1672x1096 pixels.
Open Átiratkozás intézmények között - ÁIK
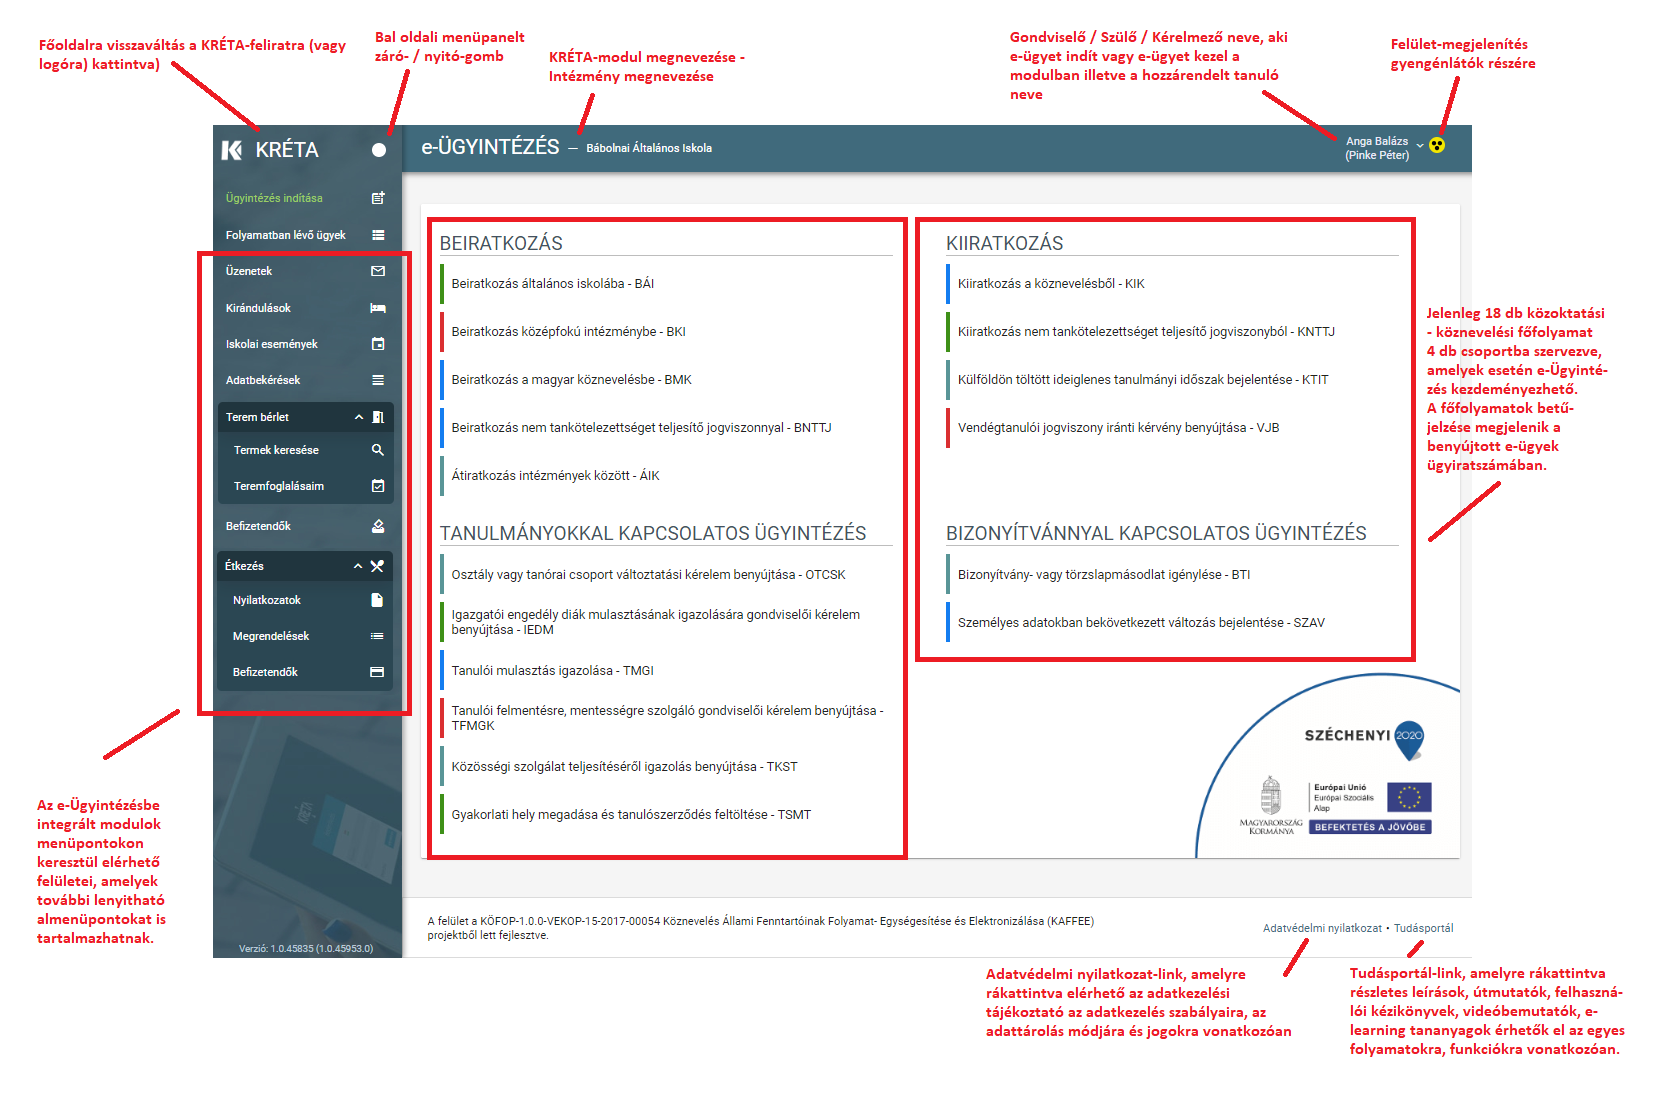[x=555, y=476]
